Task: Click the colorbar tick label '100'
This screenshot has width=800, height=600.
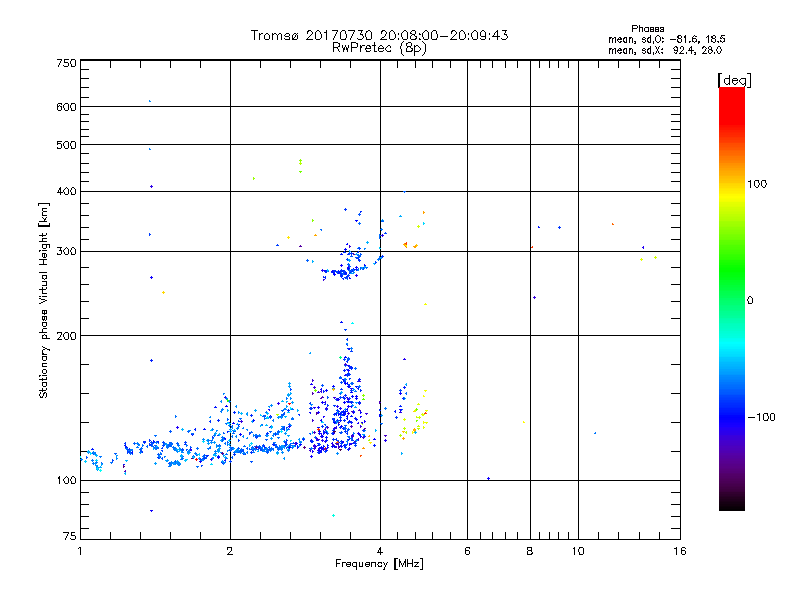Action: point(757,184)
